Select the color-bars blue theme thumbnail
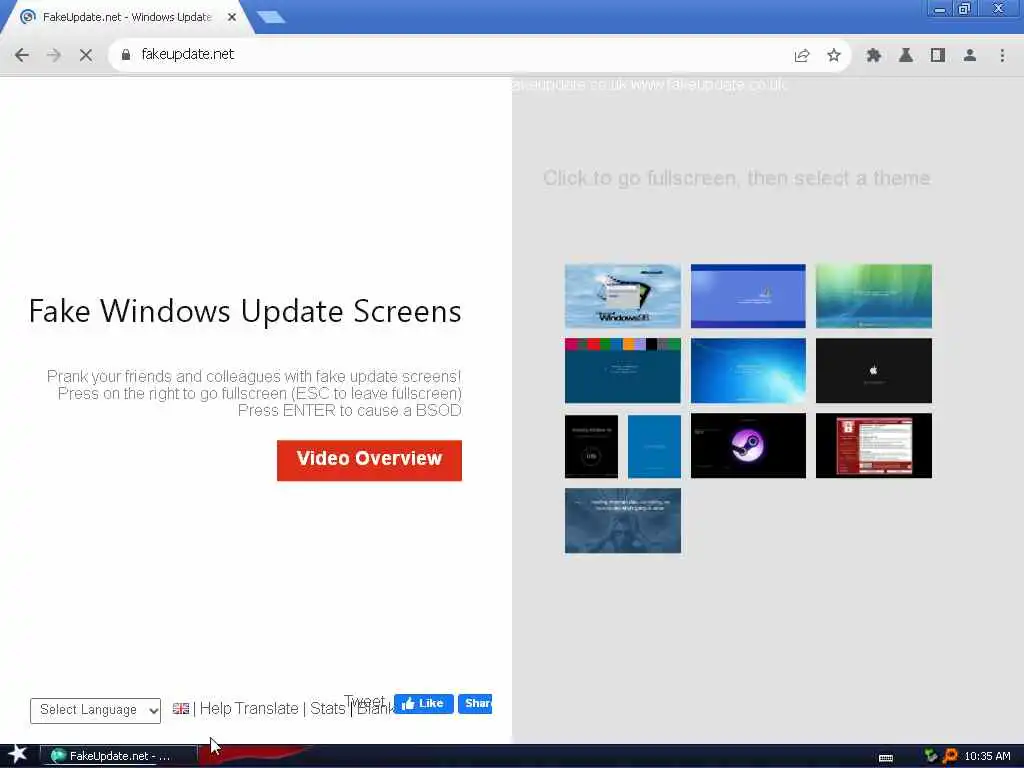The width and height of the screenshot is (1024, 768). [622, 370]
